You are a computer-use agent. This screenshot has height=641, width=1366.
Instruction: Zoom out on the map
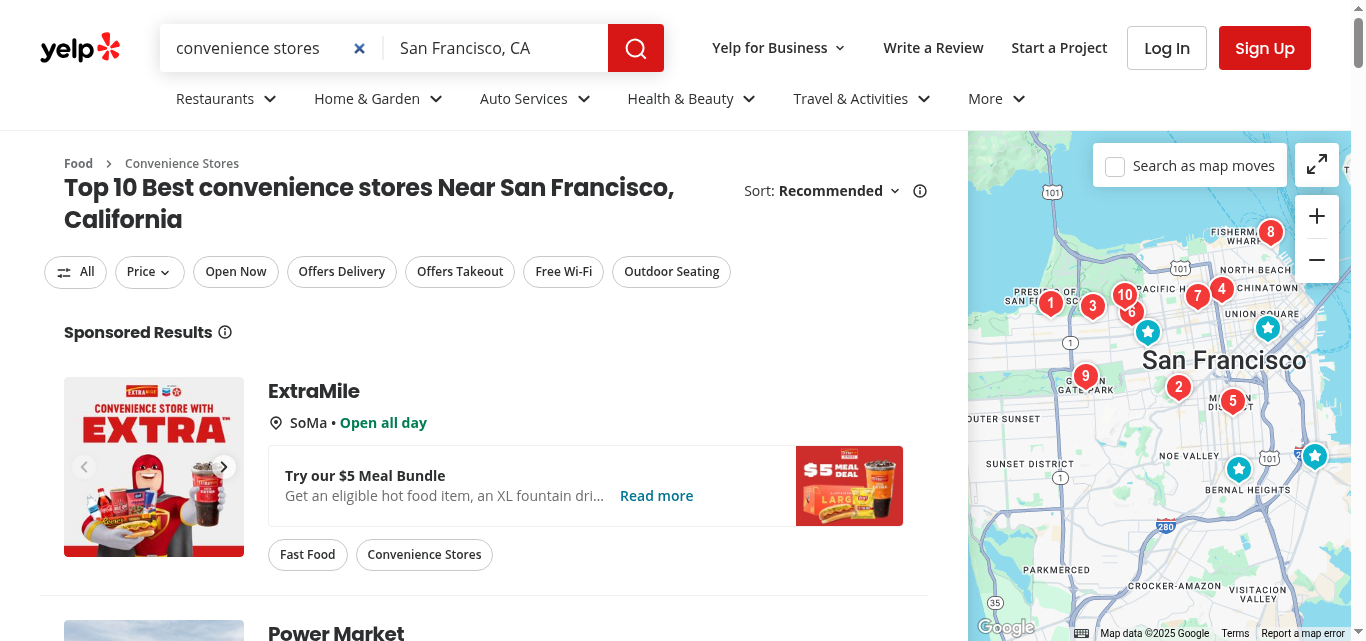pyautogui.click(x=1317, y=260)
